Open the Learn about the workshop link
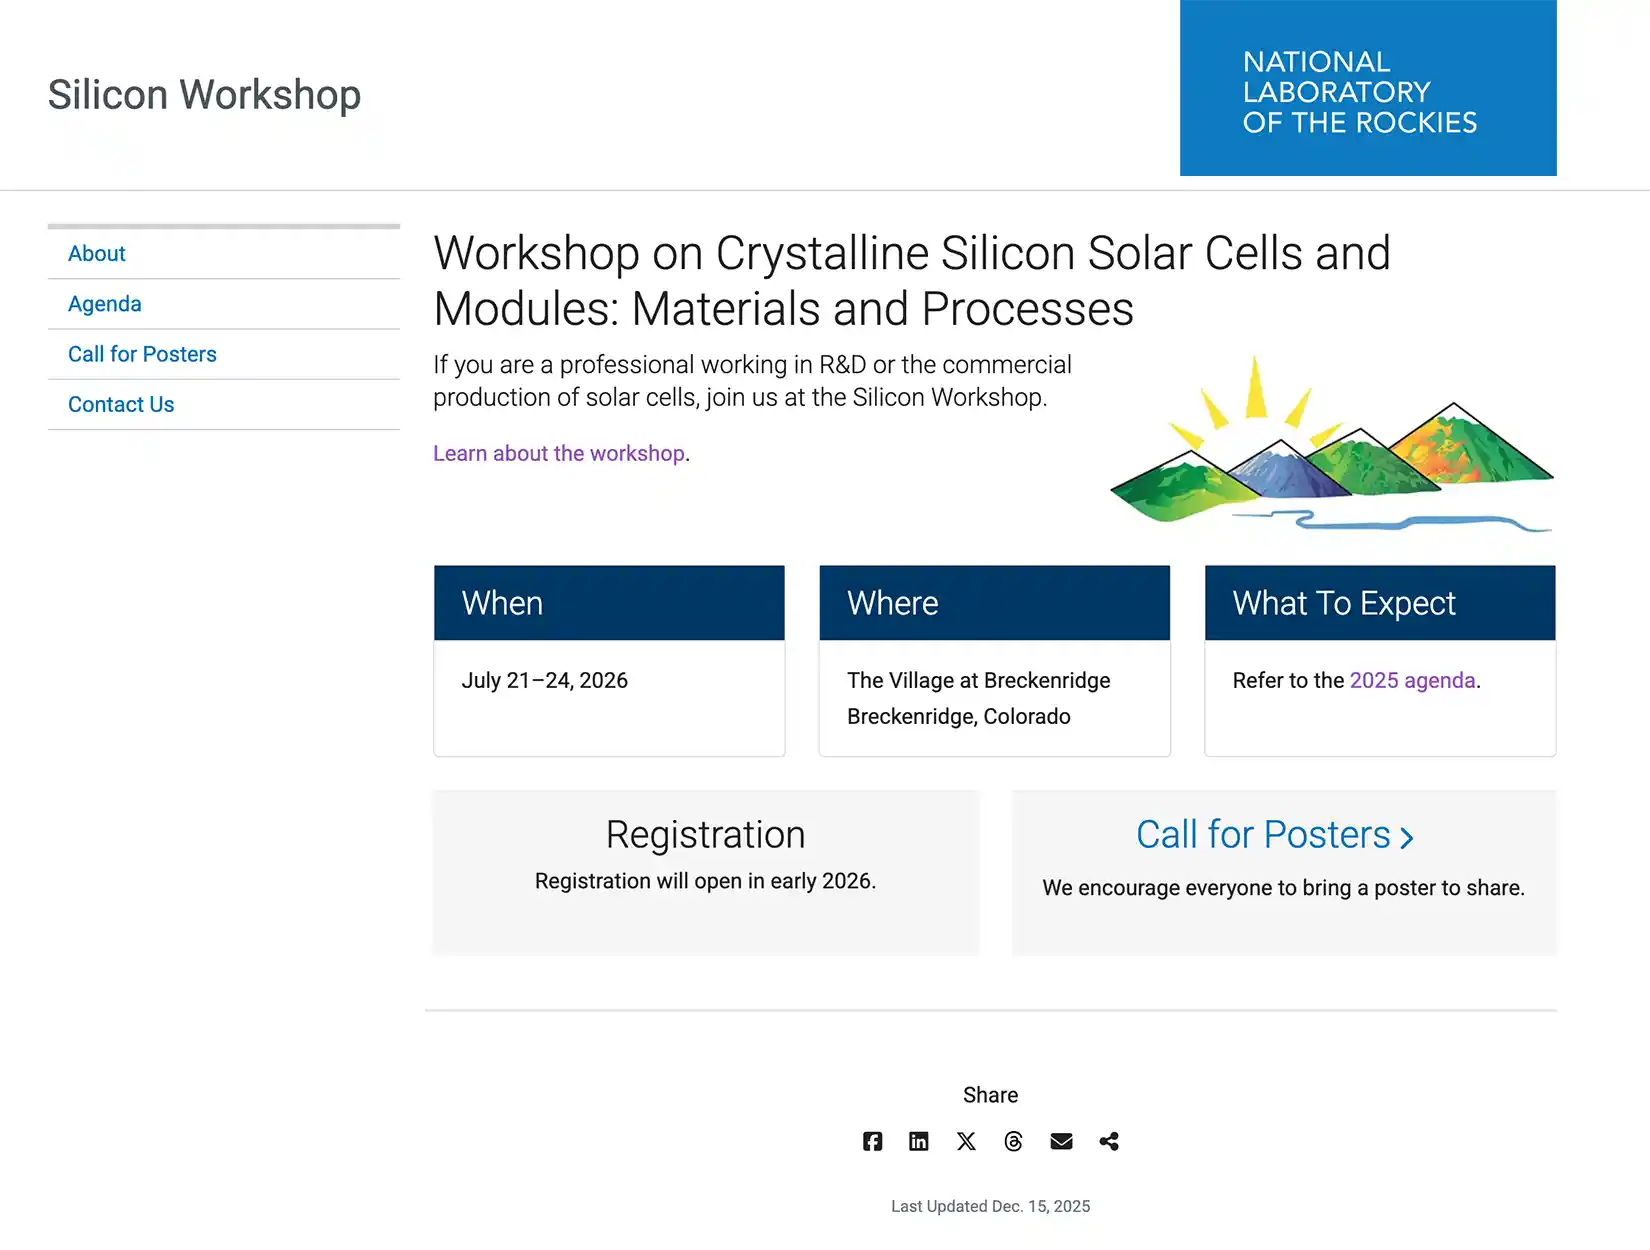1650x1250 pixels. click(x=559, y=453)
